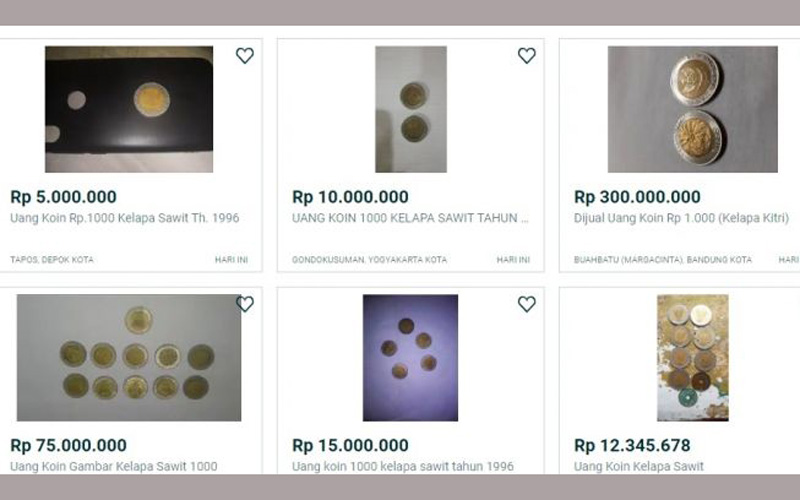
Task: Click the Rp 300.000.000 price
Action: point(637,197)
